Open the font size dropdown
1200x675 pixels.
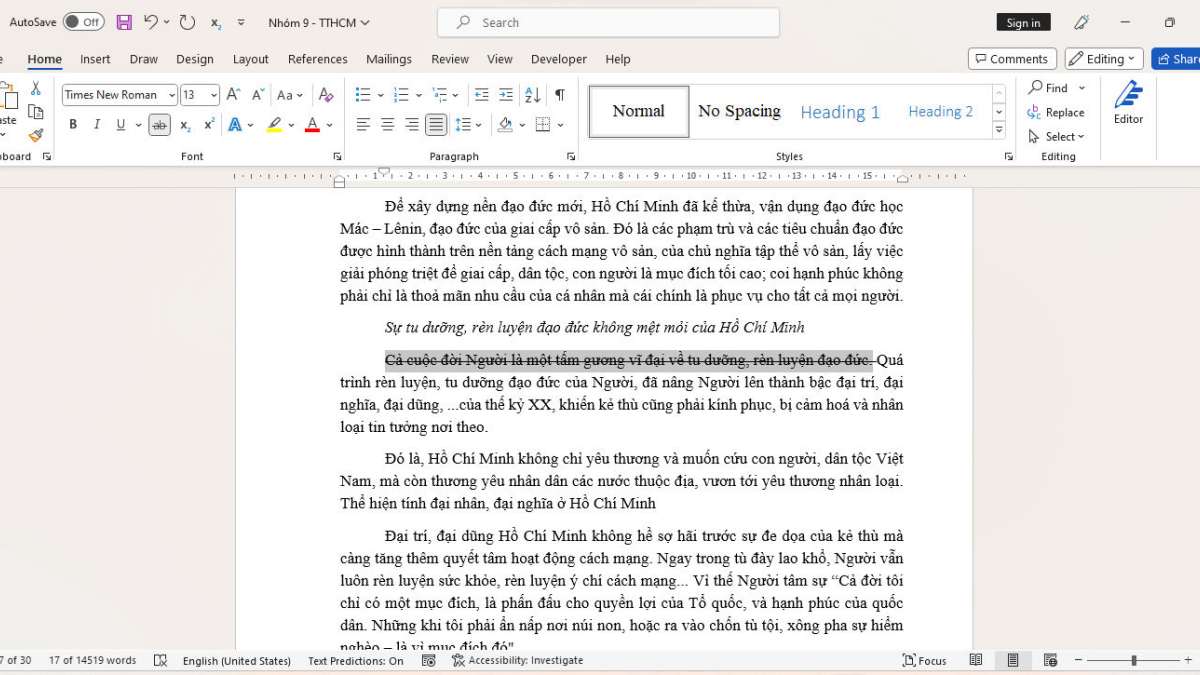213,95
